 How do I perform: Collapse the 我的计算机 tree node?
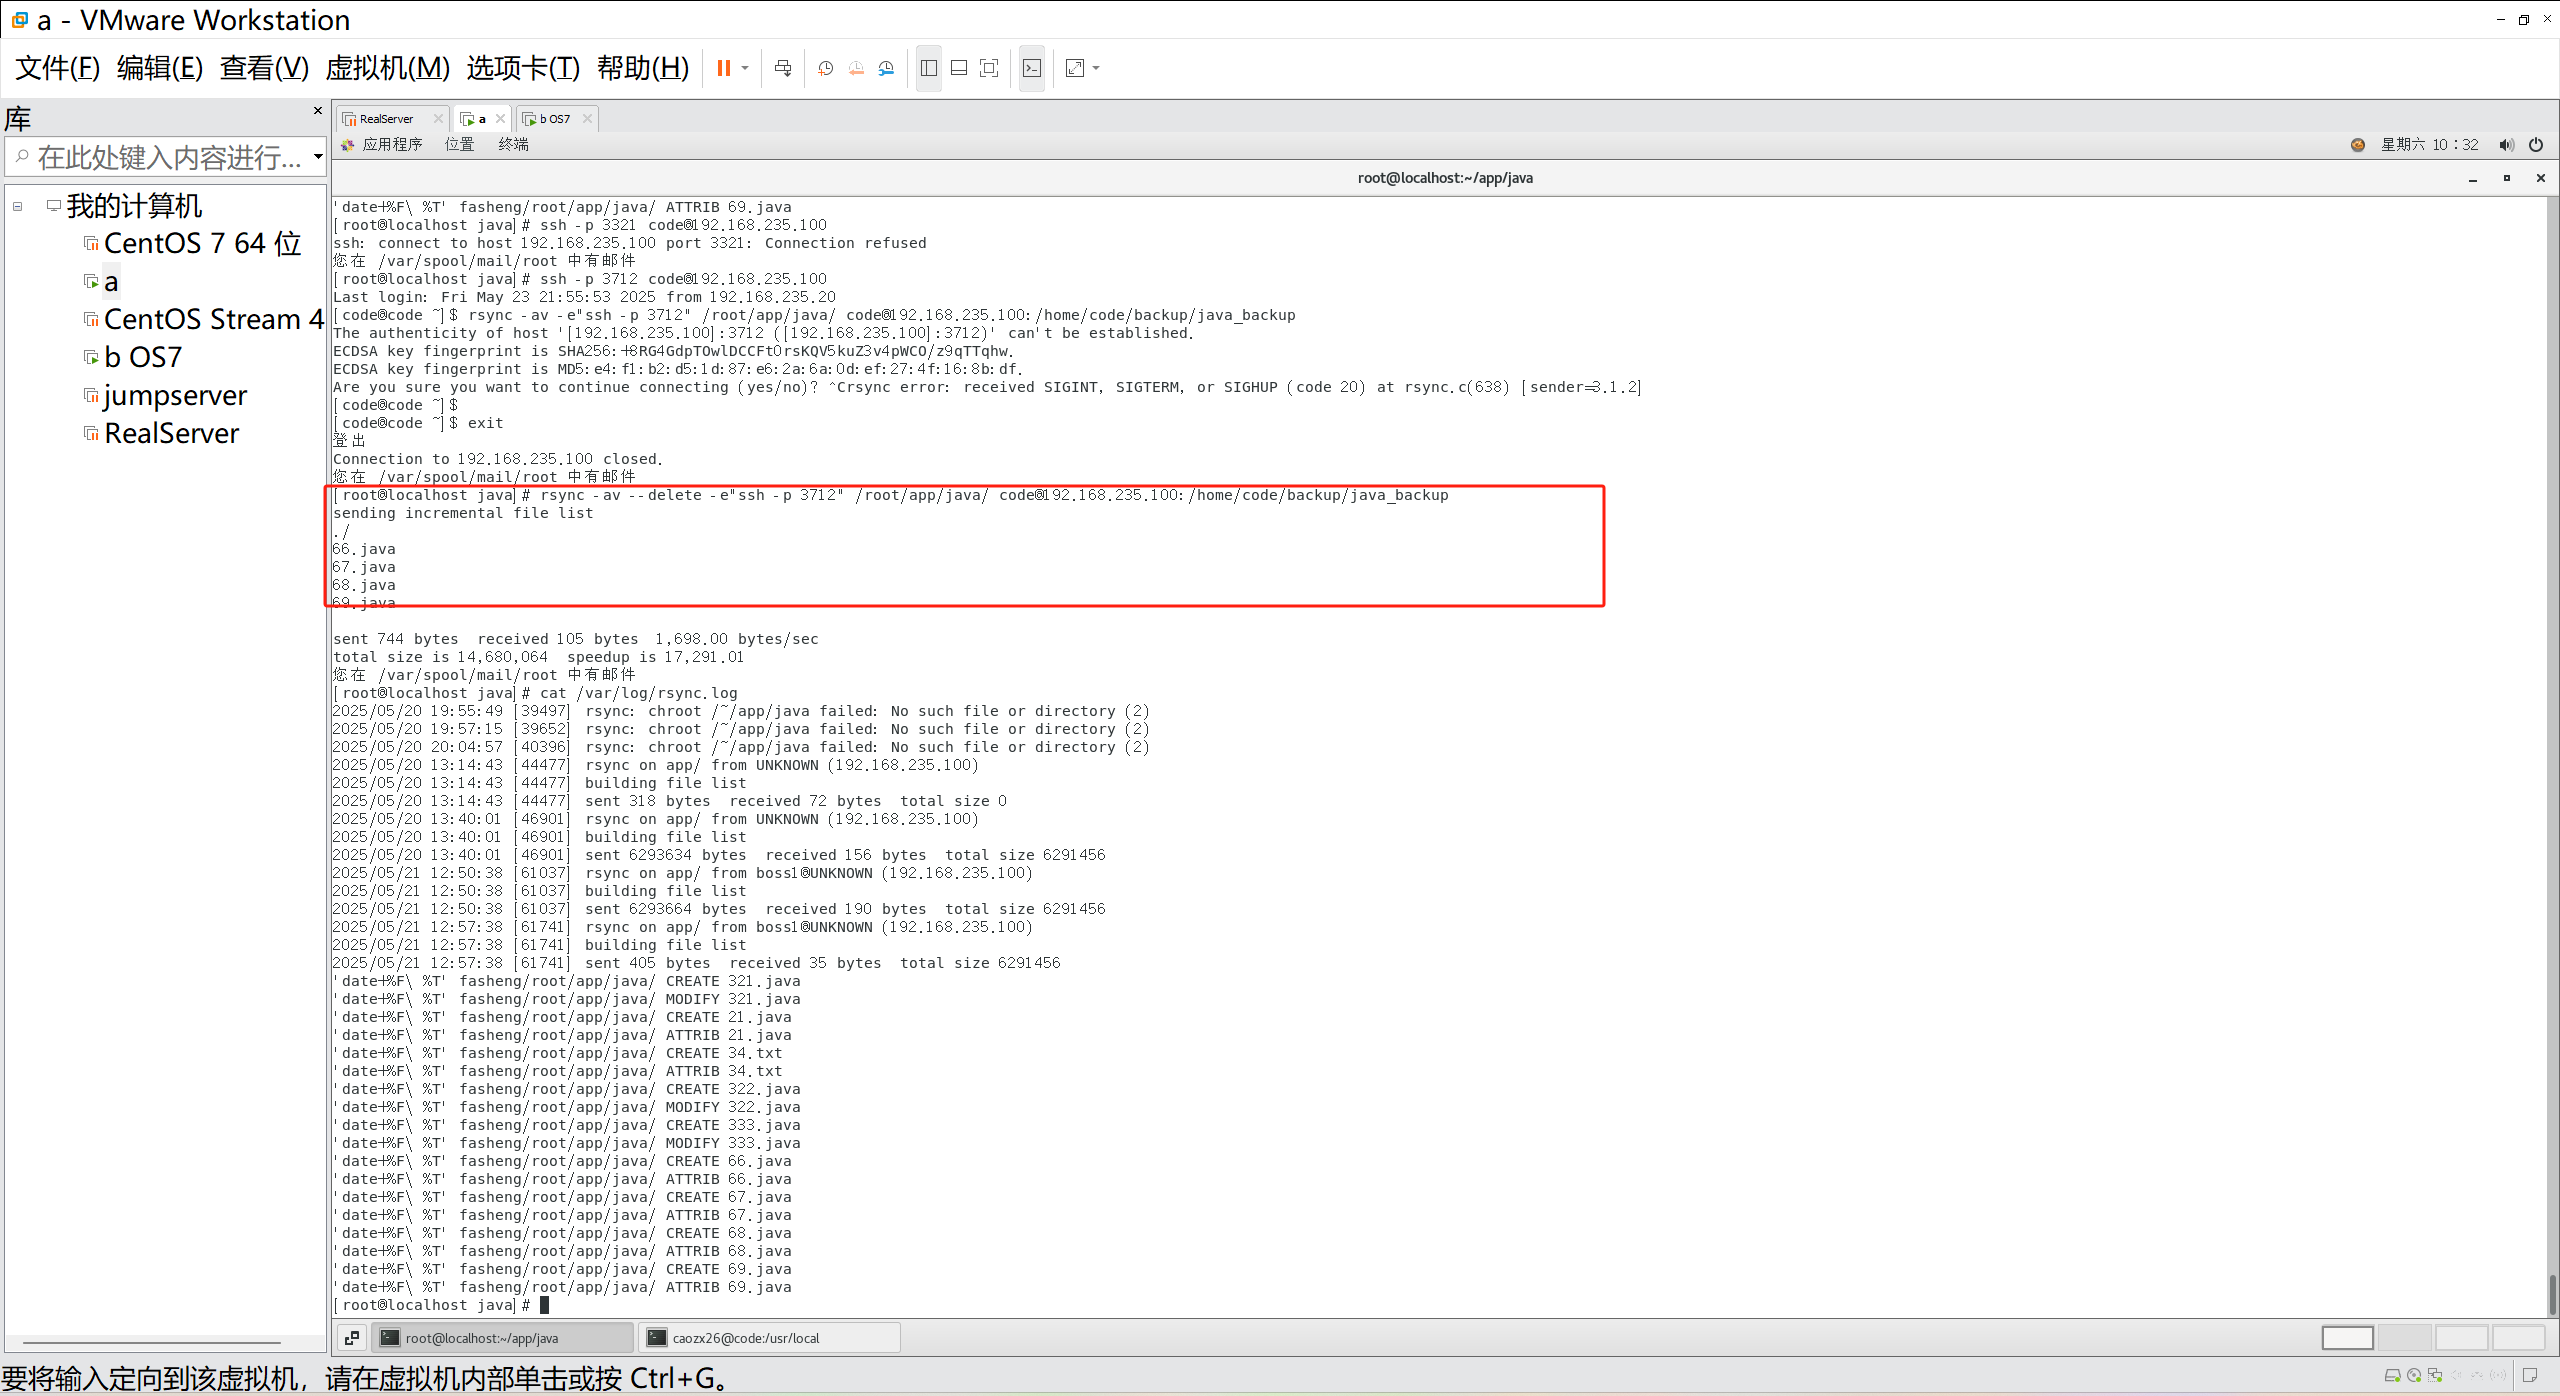click(x=18, y=206)
